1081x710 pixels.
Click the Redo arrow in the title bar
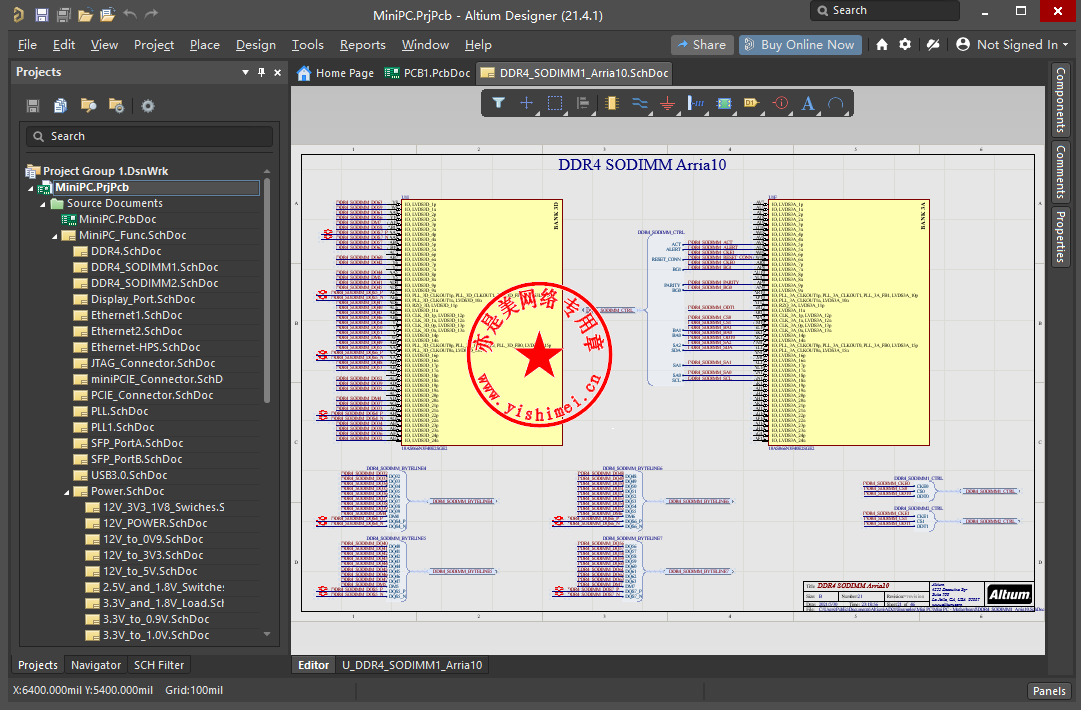(x=152, y=14)
